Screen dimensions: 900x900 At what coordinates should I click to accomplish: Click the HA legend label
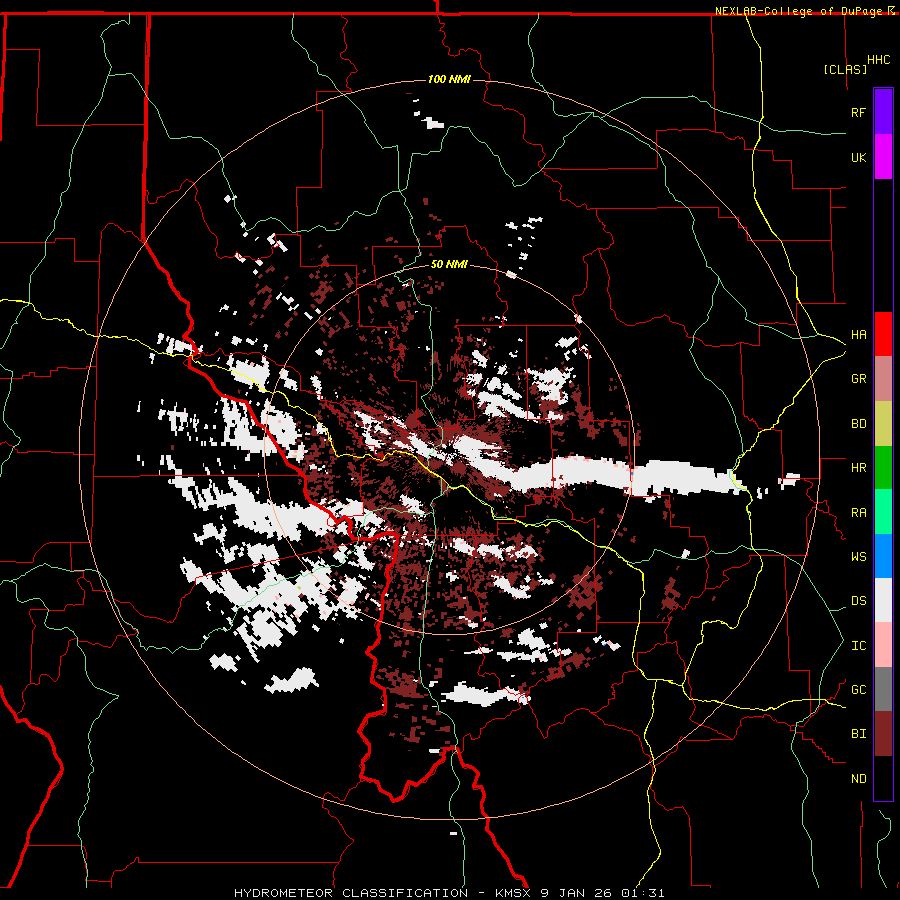(858, 335)
